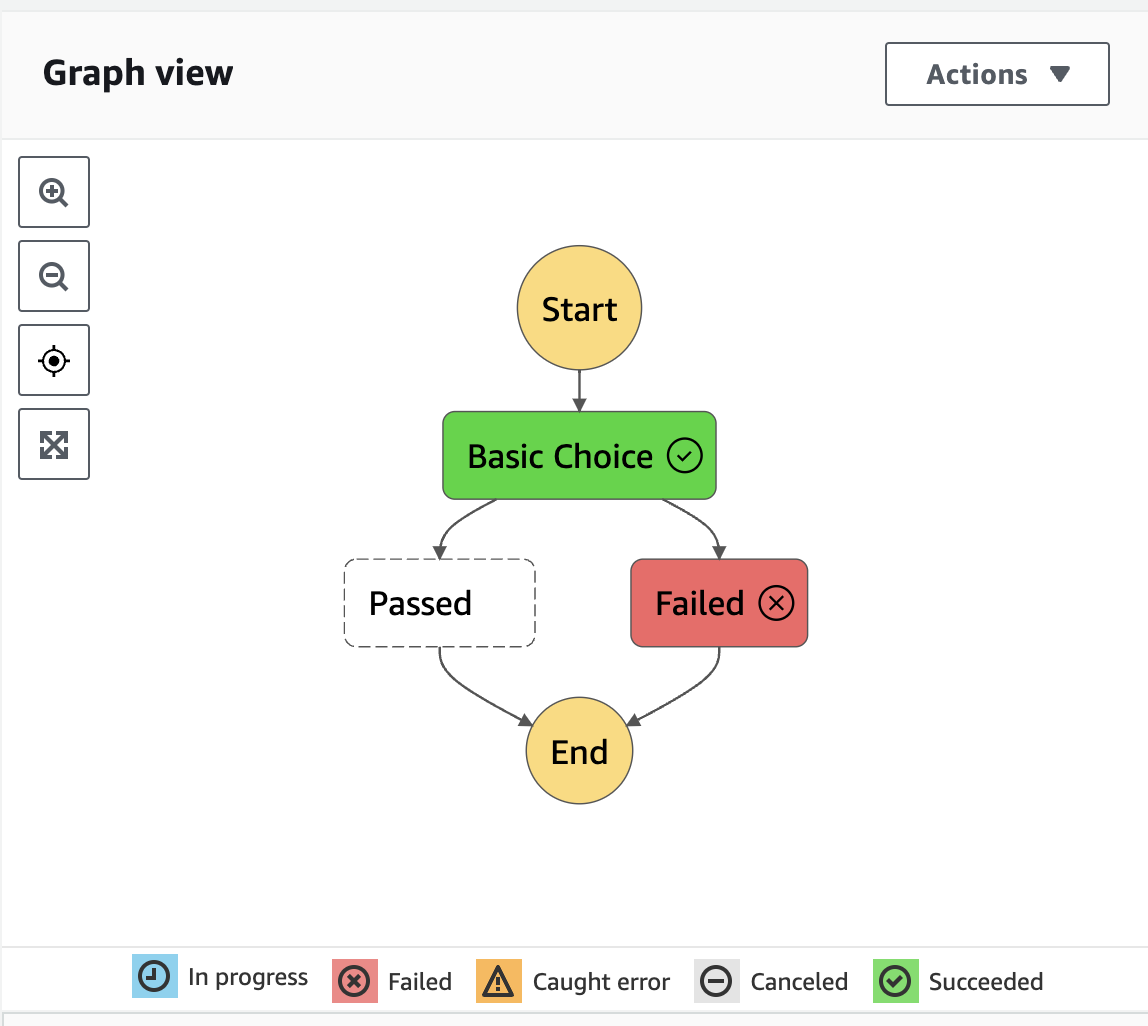Click the Canceled minus legend icon
The image size is (1148, 1026).
[716, 981]
